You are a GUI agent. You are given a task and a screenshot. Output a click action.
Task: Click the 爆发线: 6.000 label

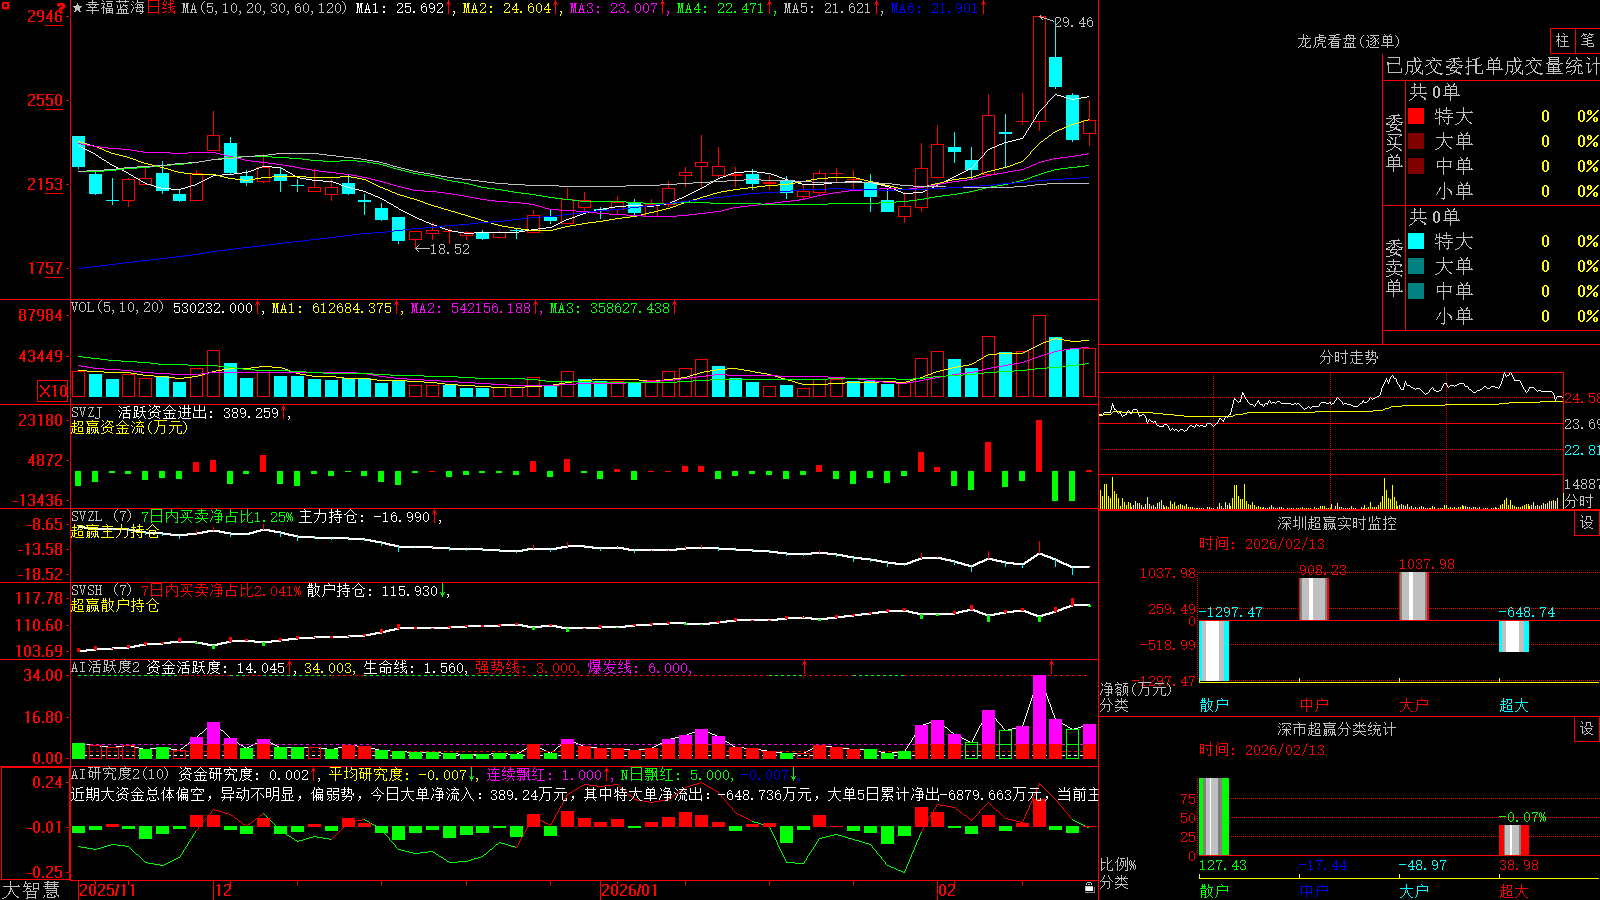(638, 668)
